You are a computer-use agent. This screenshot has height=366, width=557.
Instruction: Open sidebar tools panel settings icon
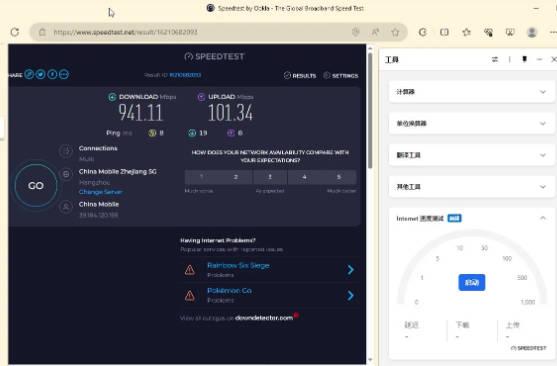(495, 59)
